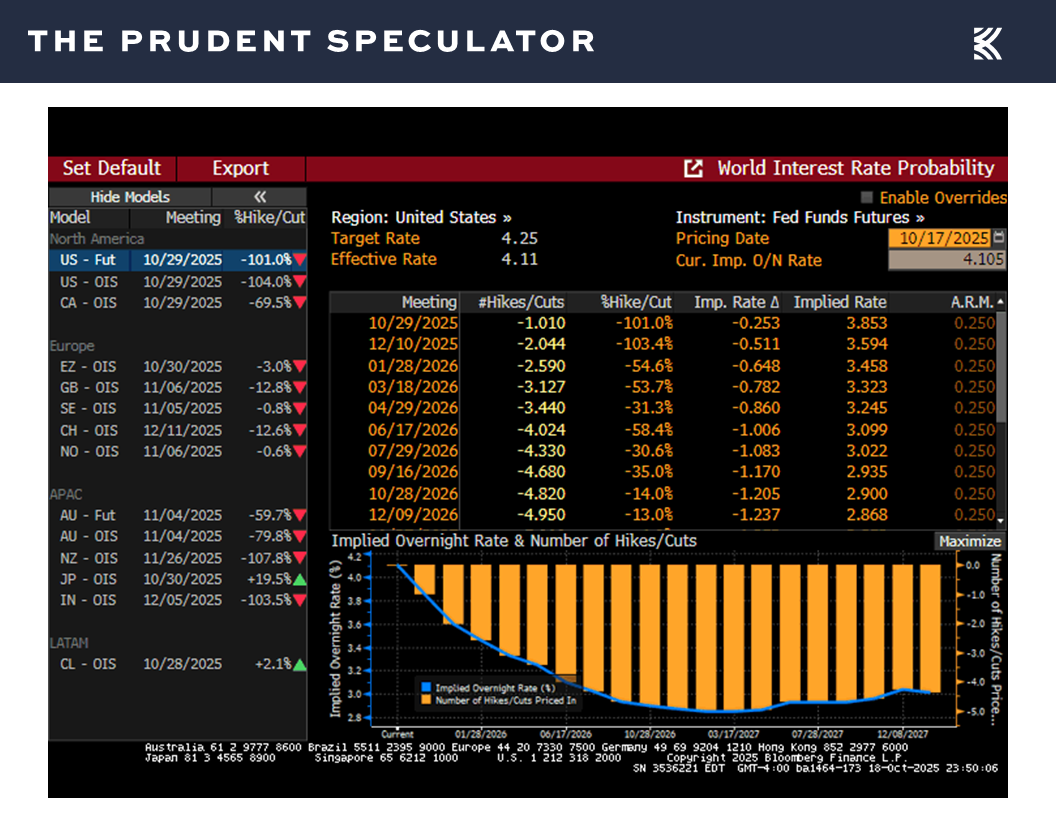The image size is (1056, 816).
Task: Click the Export menu item
Action: tap(240, 168)
